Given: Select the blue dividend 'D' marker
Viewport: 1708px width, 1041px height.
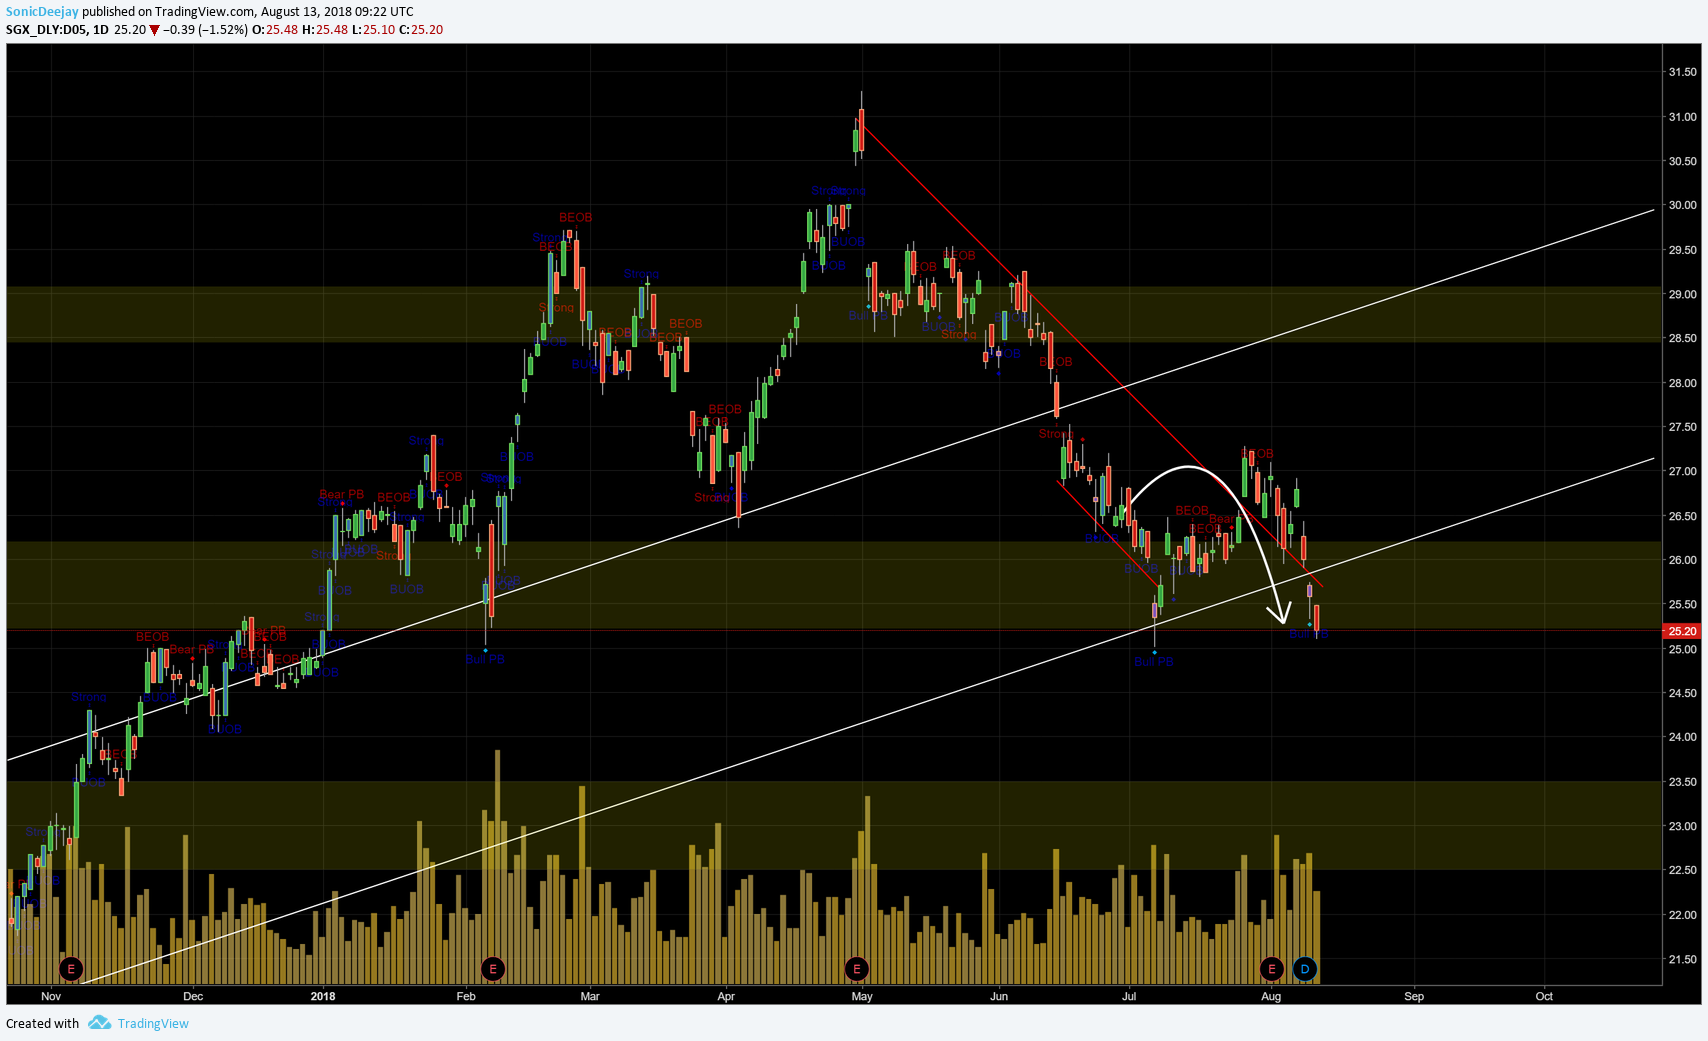Looking at the screenshot, I should (x=1304, y=968).
